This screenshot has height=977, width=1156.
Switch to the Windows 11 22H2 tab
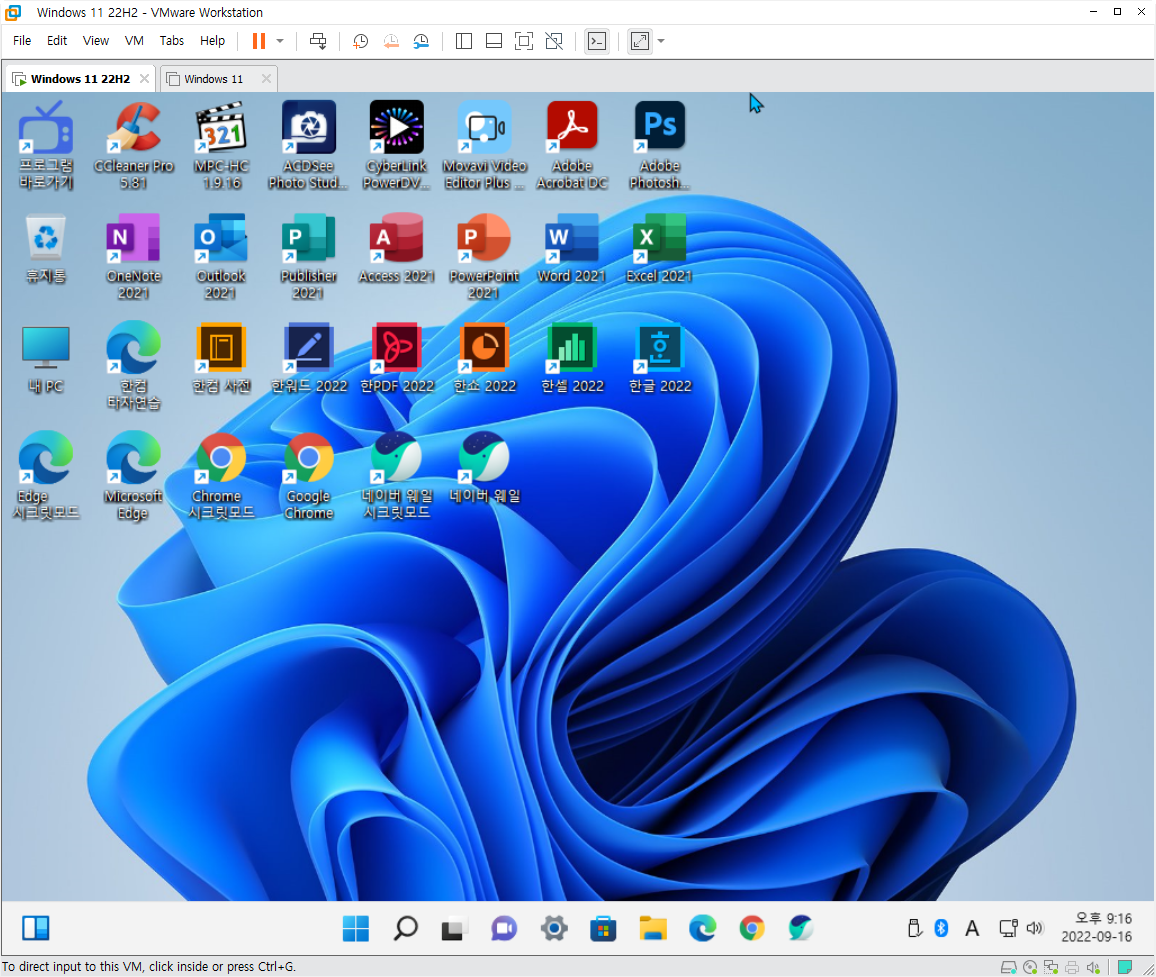coord(80,79)
